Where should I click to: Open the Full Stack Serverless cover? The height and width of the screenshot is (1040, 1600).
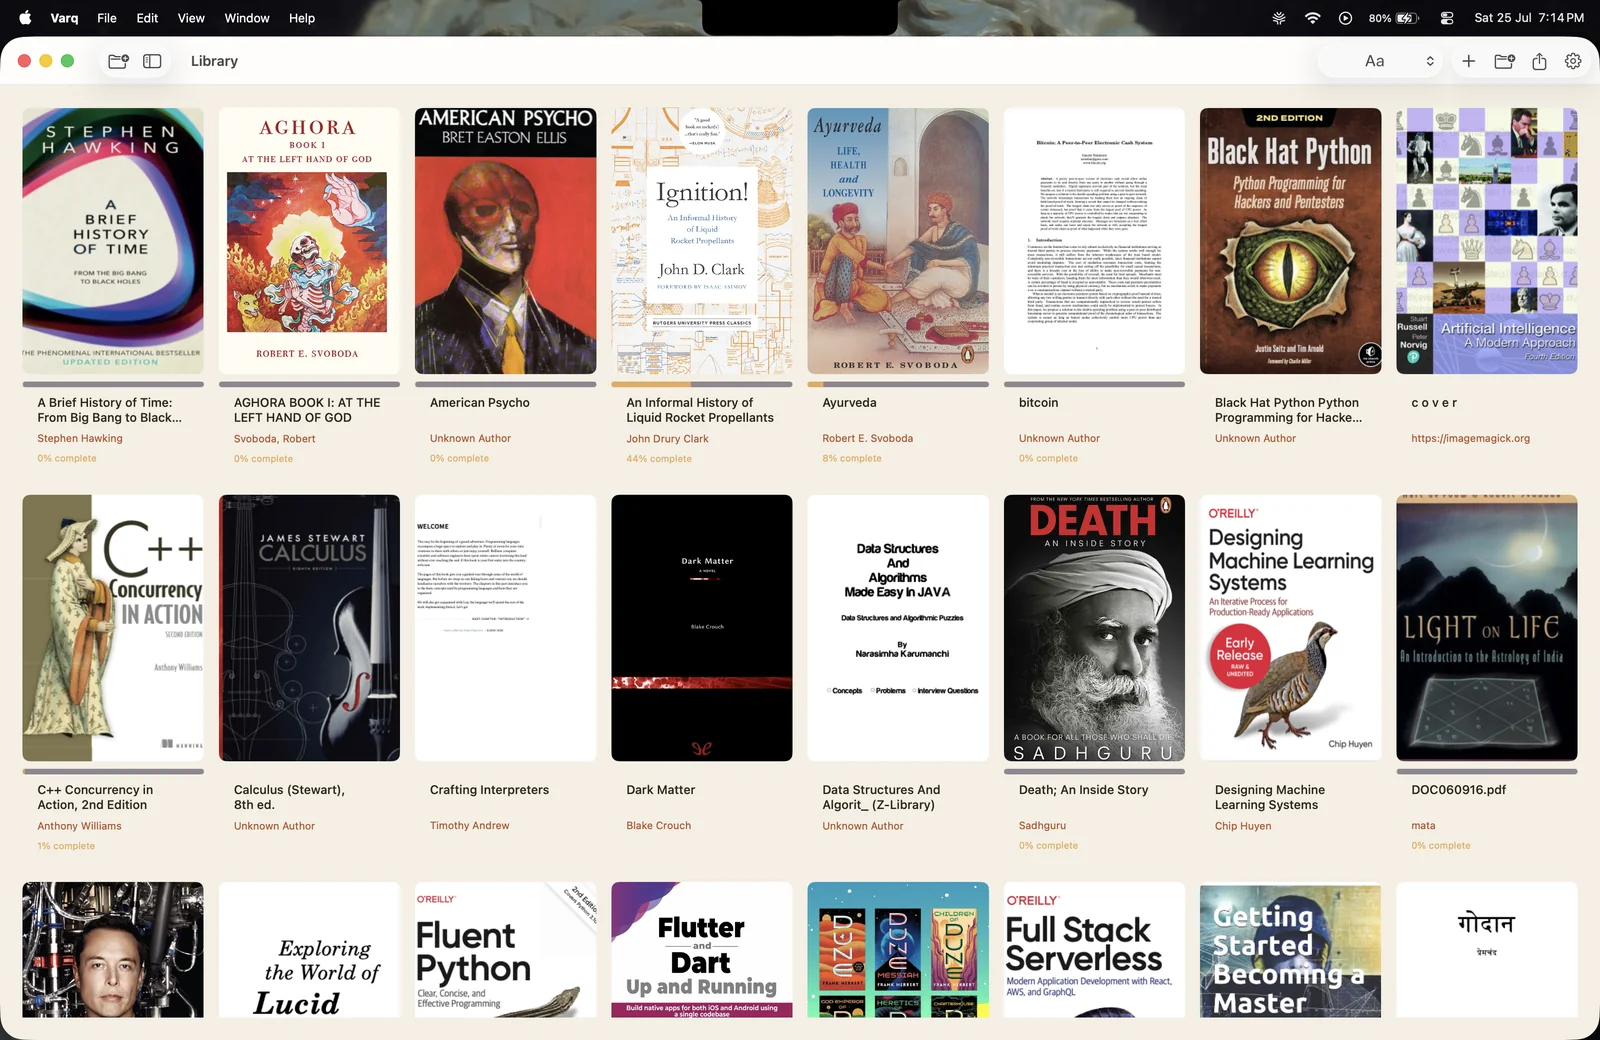click(1094, 950)
